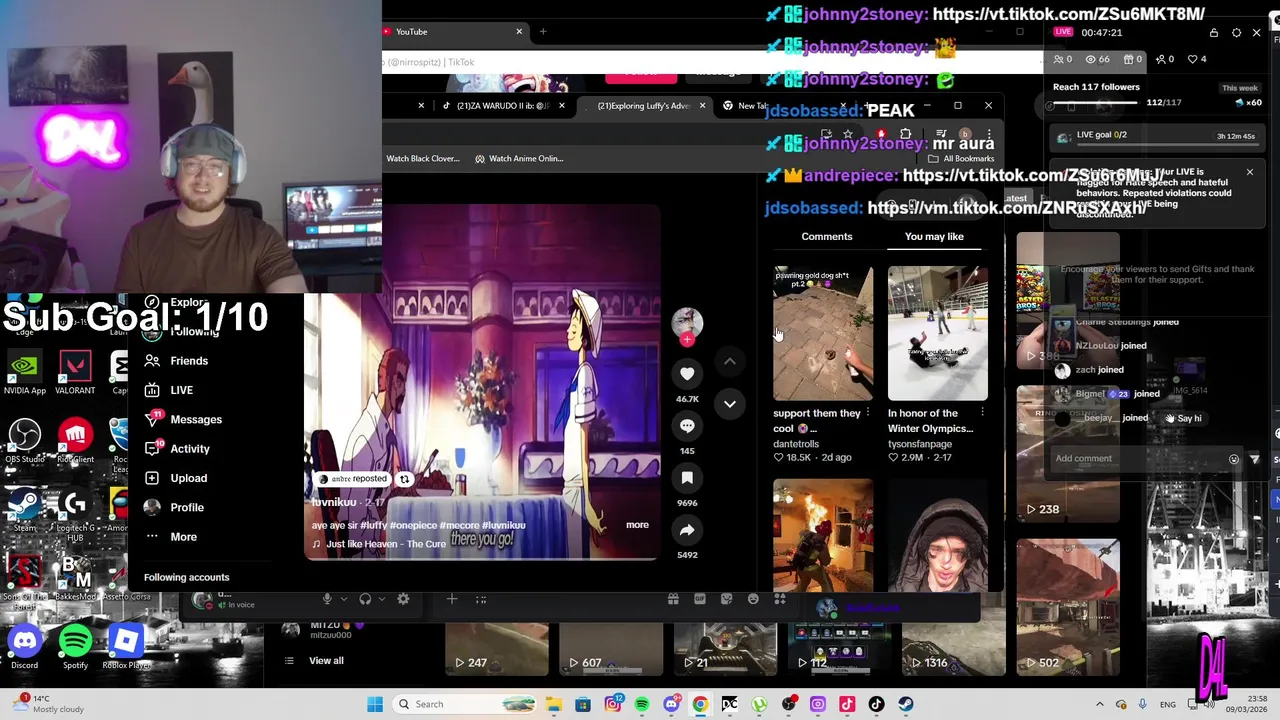Go to the previous video with the up arrow
This screenshot has height=720, width=1280.
coord(730,361)
